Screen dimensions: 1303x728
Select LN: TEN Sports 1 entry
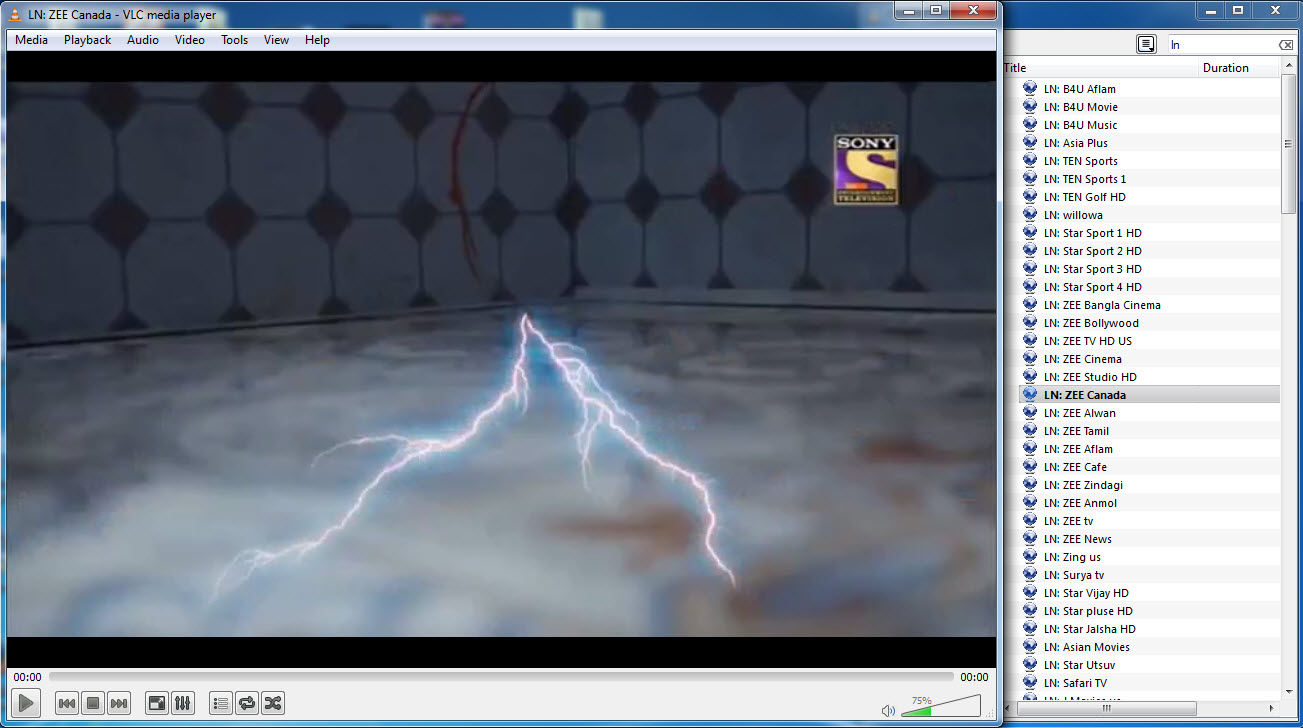1085,179
